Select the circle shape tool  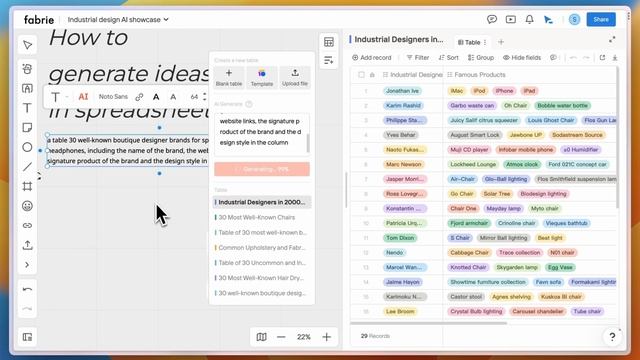(27, 147)
